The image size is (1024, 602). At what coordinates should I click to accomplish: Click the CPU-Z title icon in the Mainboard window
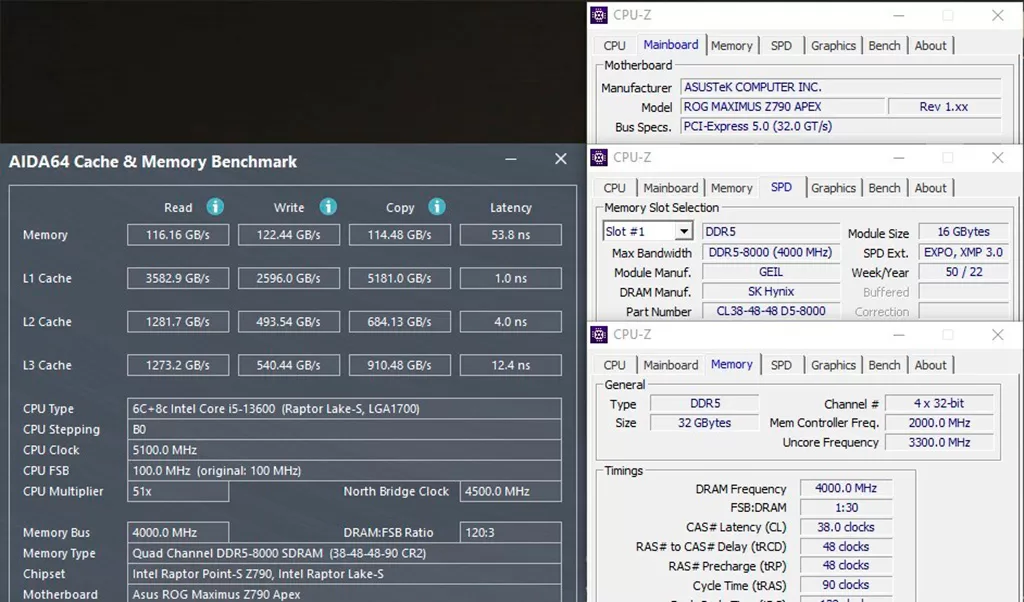[x=599, y=15]
